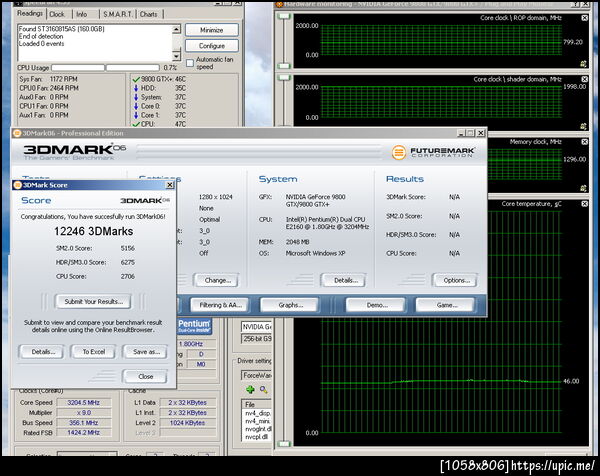Screen dimensions: 600x476
Task: Click the Futuremark Corporation logo
Action: coord(433,152)
